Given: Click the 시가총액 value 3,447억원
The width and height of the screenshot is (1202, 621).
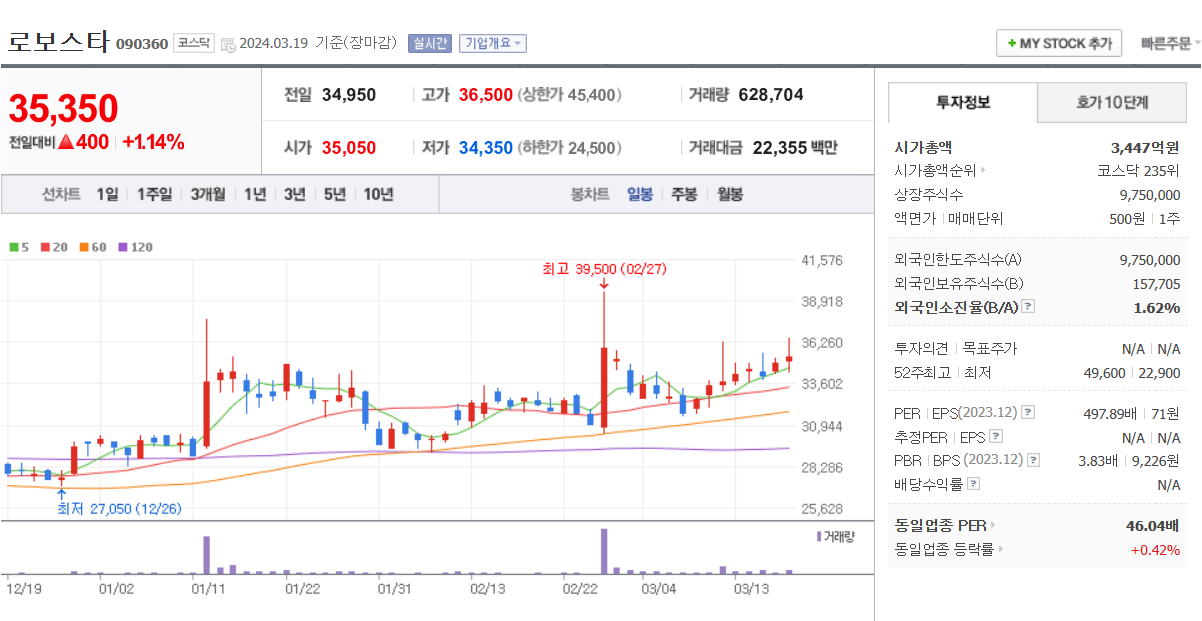Looking at the screenshot, I should (1145, 147).
